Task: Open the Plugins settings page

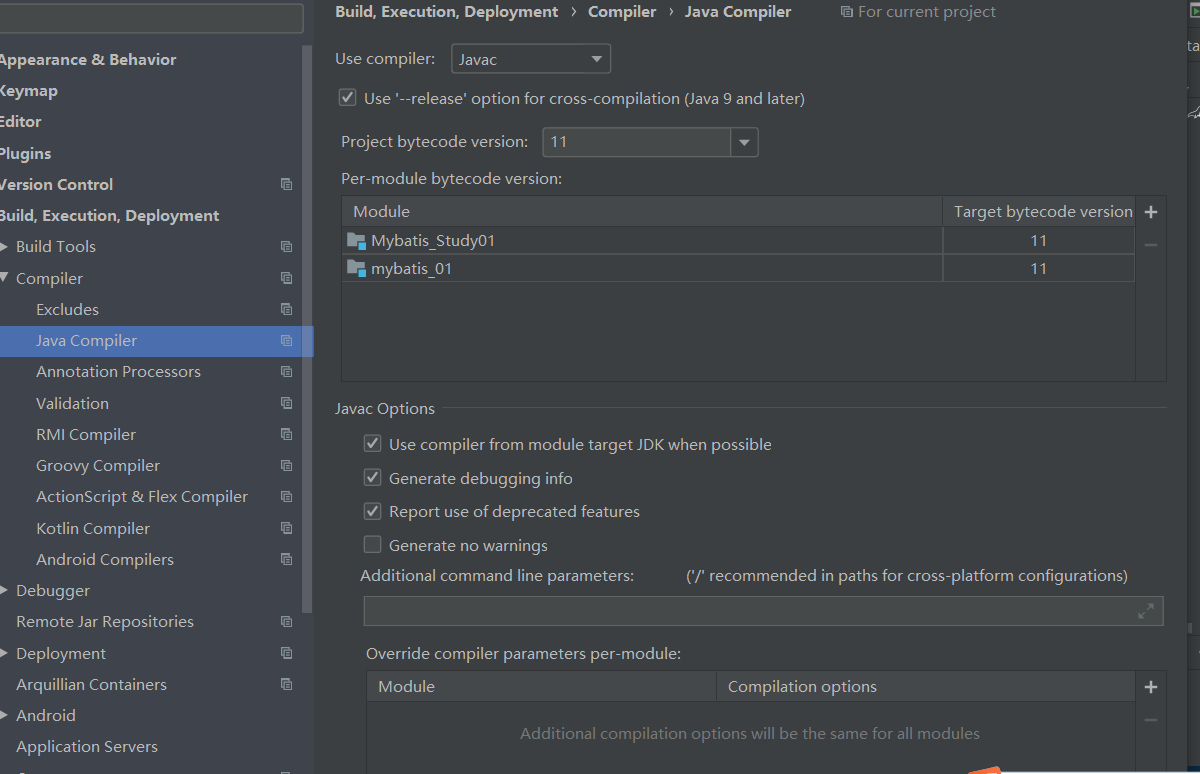Action: click(x=25, y=153)
